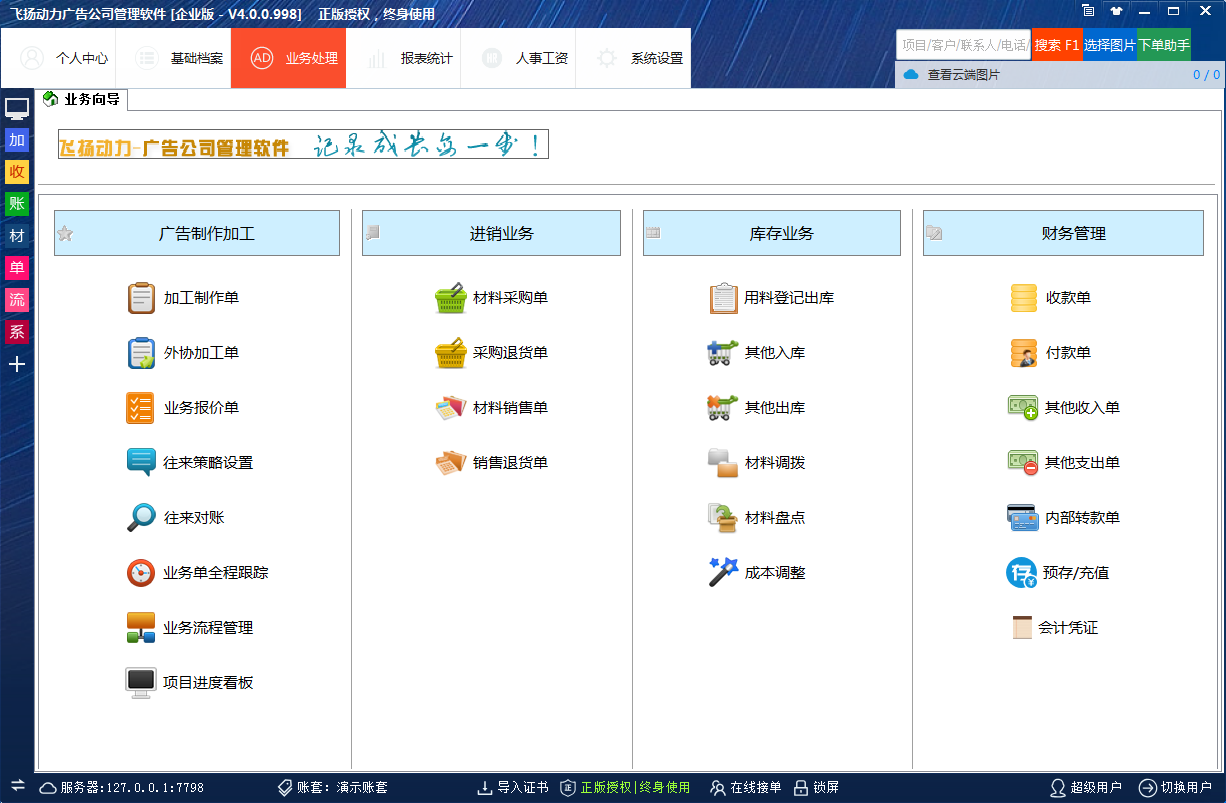The height and width of the screenshot is (803, 1226).
Task: Switch to the 系统设置 menu
Action: click(633, 58)
